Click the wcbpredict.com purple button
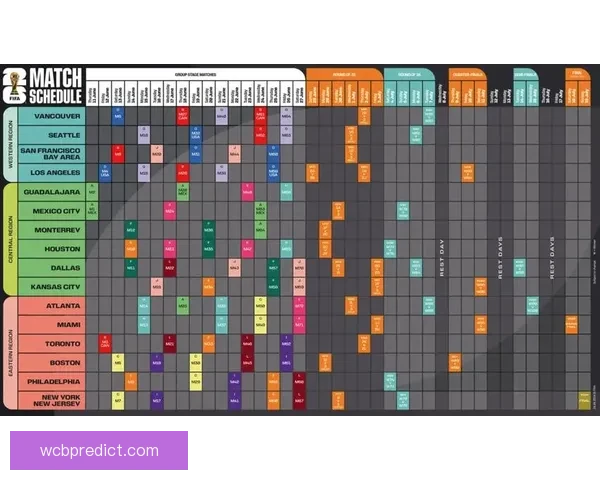600x480 pixels. (99, 449)
